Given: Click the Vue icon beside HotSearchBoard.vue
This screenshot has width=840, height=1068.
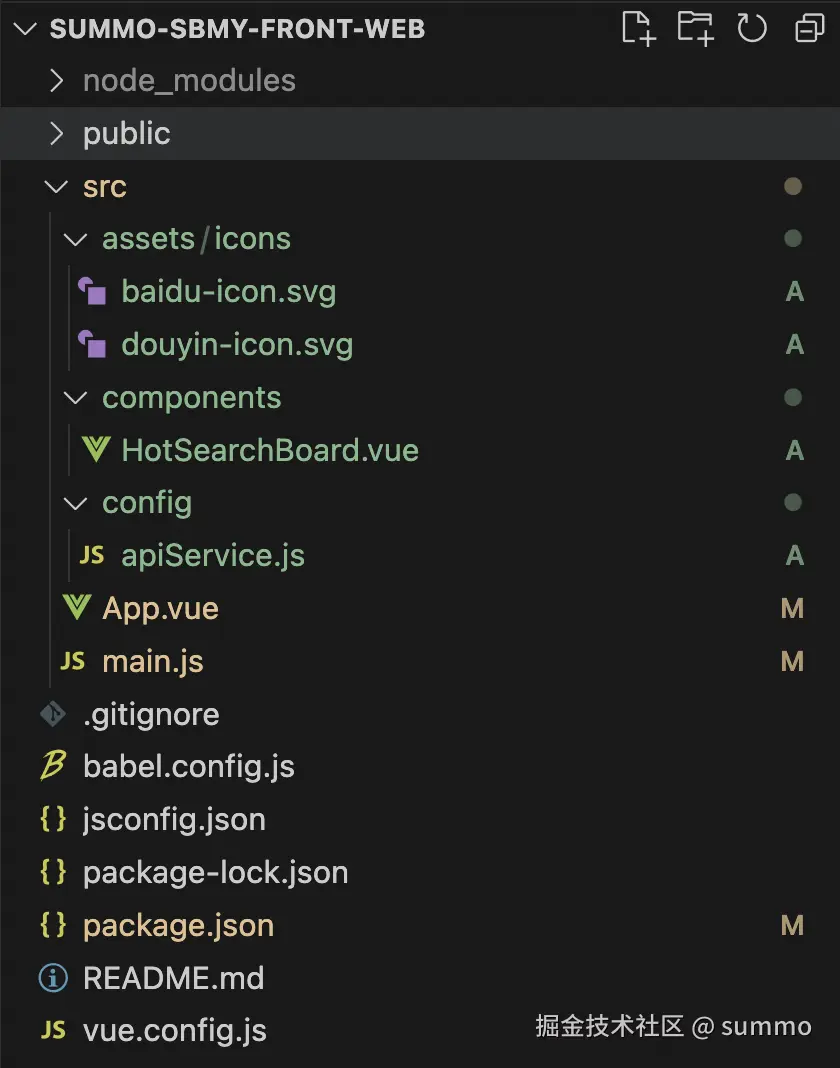Looking at the screenshot, I should click(95, 450).
